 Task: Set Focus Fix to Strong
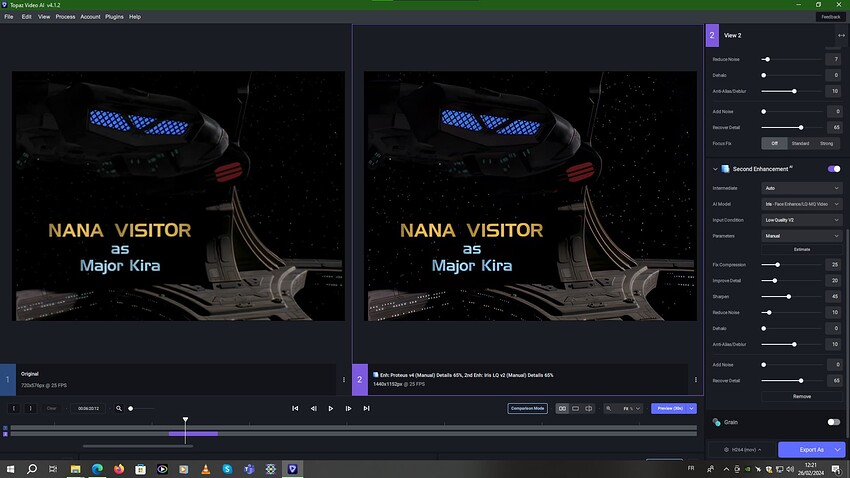point(826,143)
